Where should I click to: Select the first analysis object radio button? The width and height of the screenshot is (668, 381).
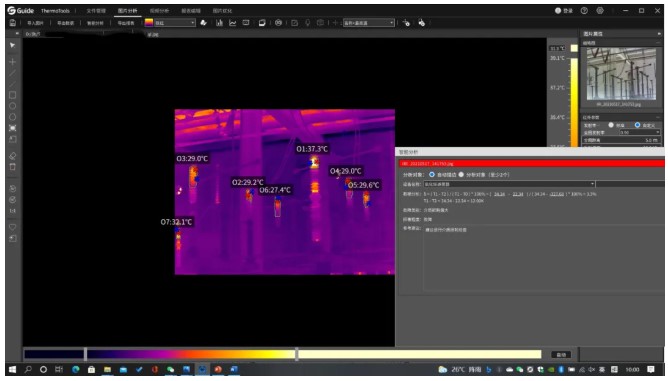pos(432,174)
